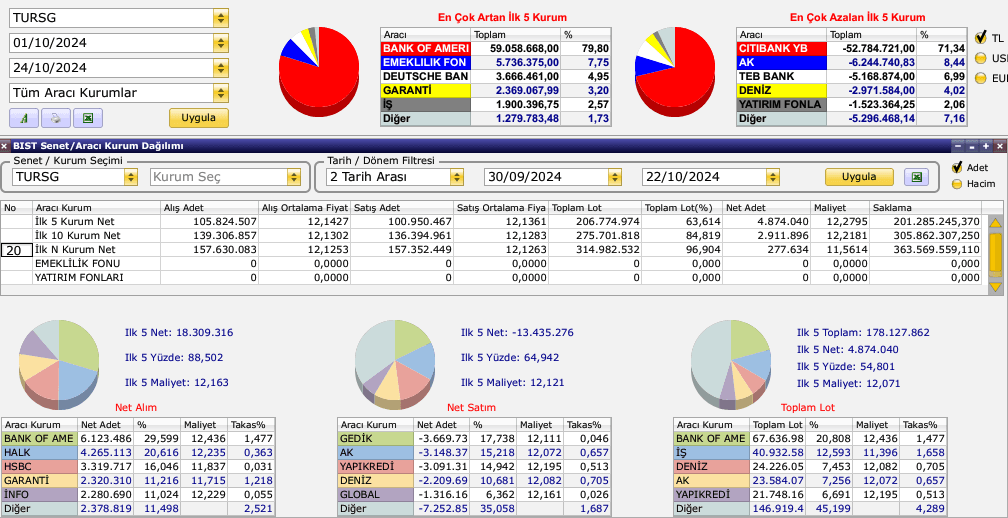Click the red BANK OF AMERI cell in Artan table

pos(426,48)
